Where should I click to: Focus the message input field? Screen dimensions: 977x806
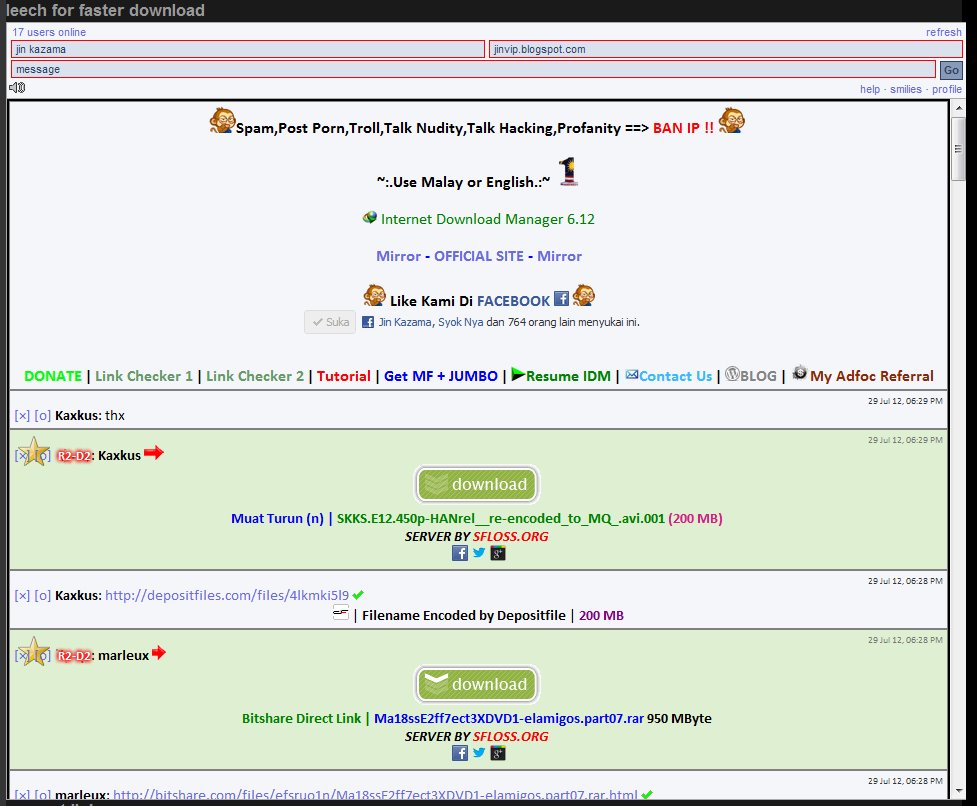pos(473,69)
